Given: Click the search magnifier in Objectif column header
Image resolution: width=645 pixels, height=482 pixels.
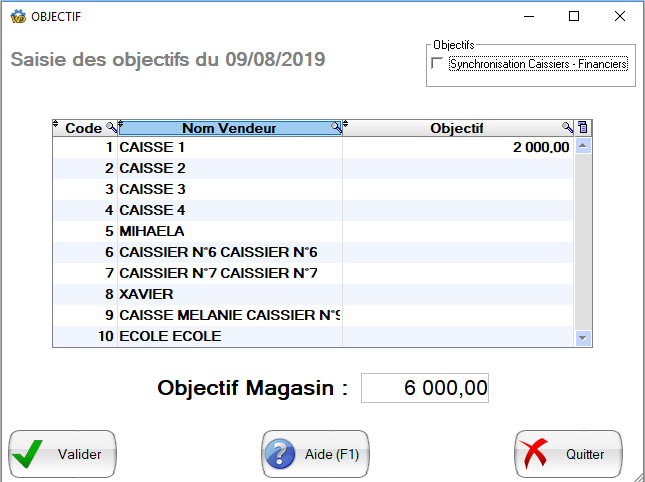Looking at the screenshot, I should point(568,128).
